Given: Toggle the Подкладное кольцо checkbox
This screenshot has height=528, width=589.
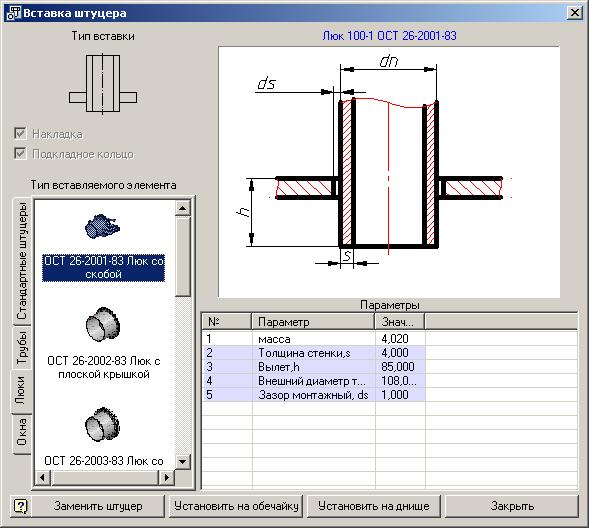Looking at the screenshot, I should pyautogui.click(x=20, y=153).
